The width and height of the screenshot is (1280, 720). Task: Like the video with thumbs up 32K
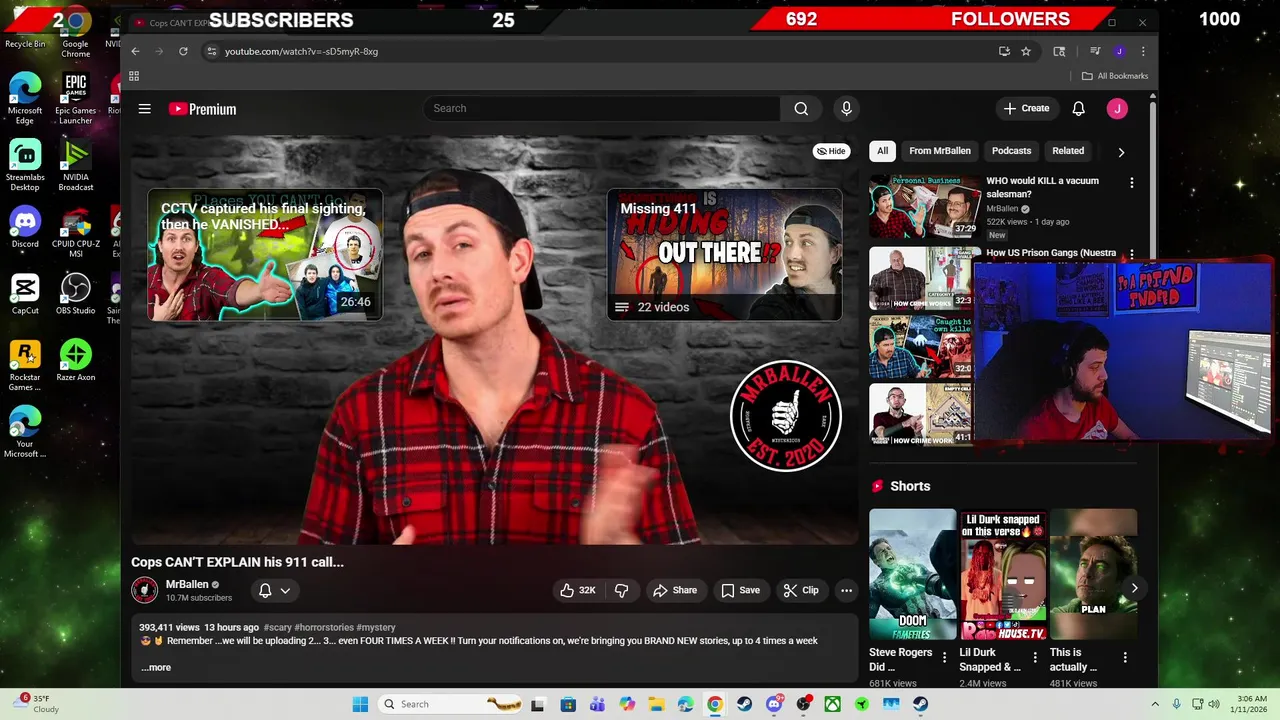[x=578, y=590]
